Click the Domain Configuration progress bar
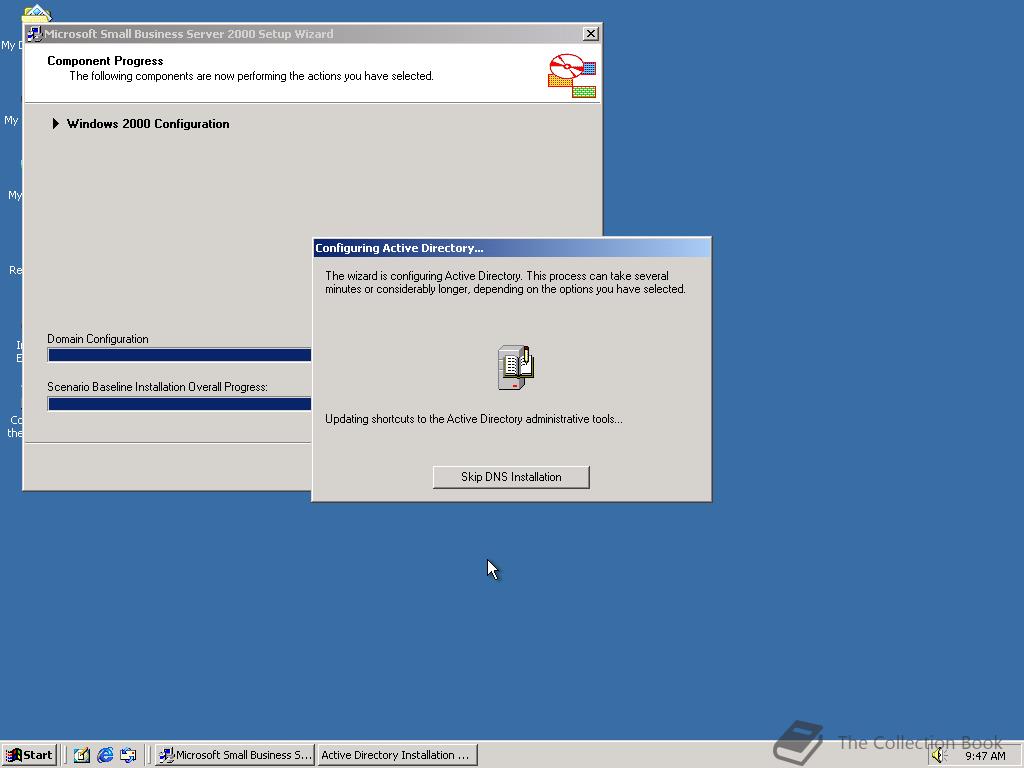Screen dimensions: 1024x768 pyautogui.click(x=179, y=355)
